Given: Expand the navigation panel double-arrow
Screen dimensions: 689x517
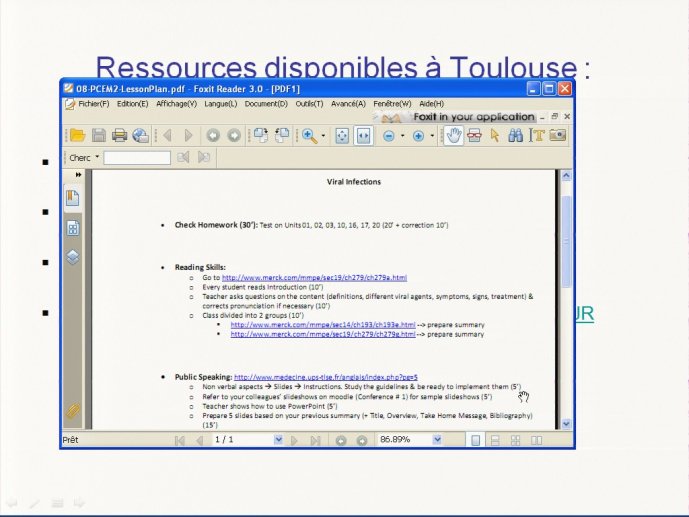Looking at the screenshot, I should tap(78, 175).
